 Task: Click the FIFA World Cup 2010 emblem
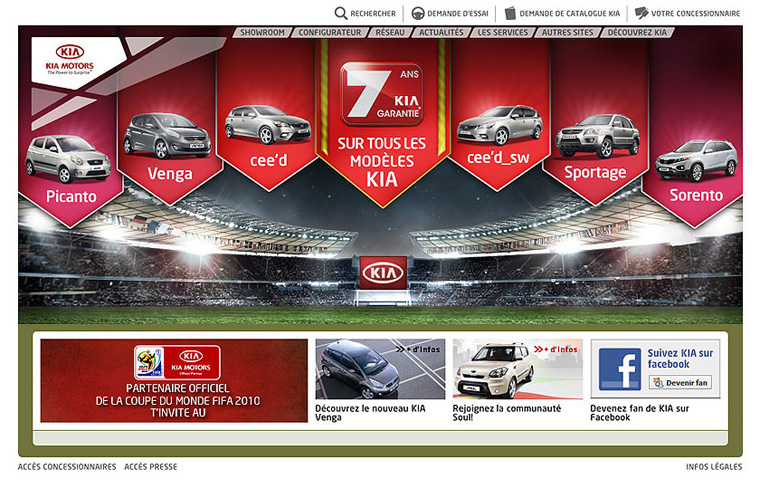pos(149,362)
